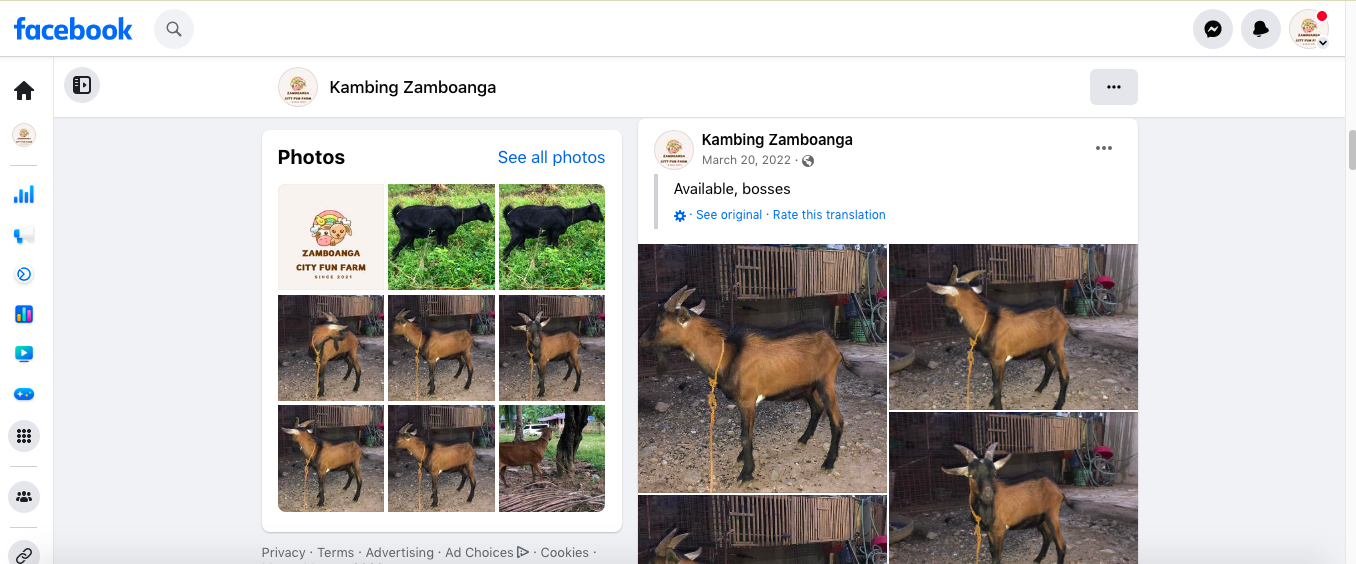Click the search magnifier icon

174,30
